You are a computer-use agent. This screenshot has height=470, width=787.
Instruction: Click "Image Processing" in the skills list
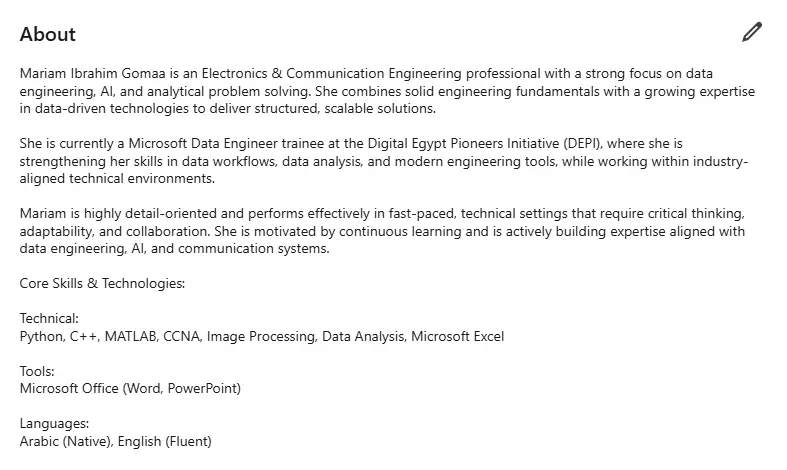(x=260, y=336)
